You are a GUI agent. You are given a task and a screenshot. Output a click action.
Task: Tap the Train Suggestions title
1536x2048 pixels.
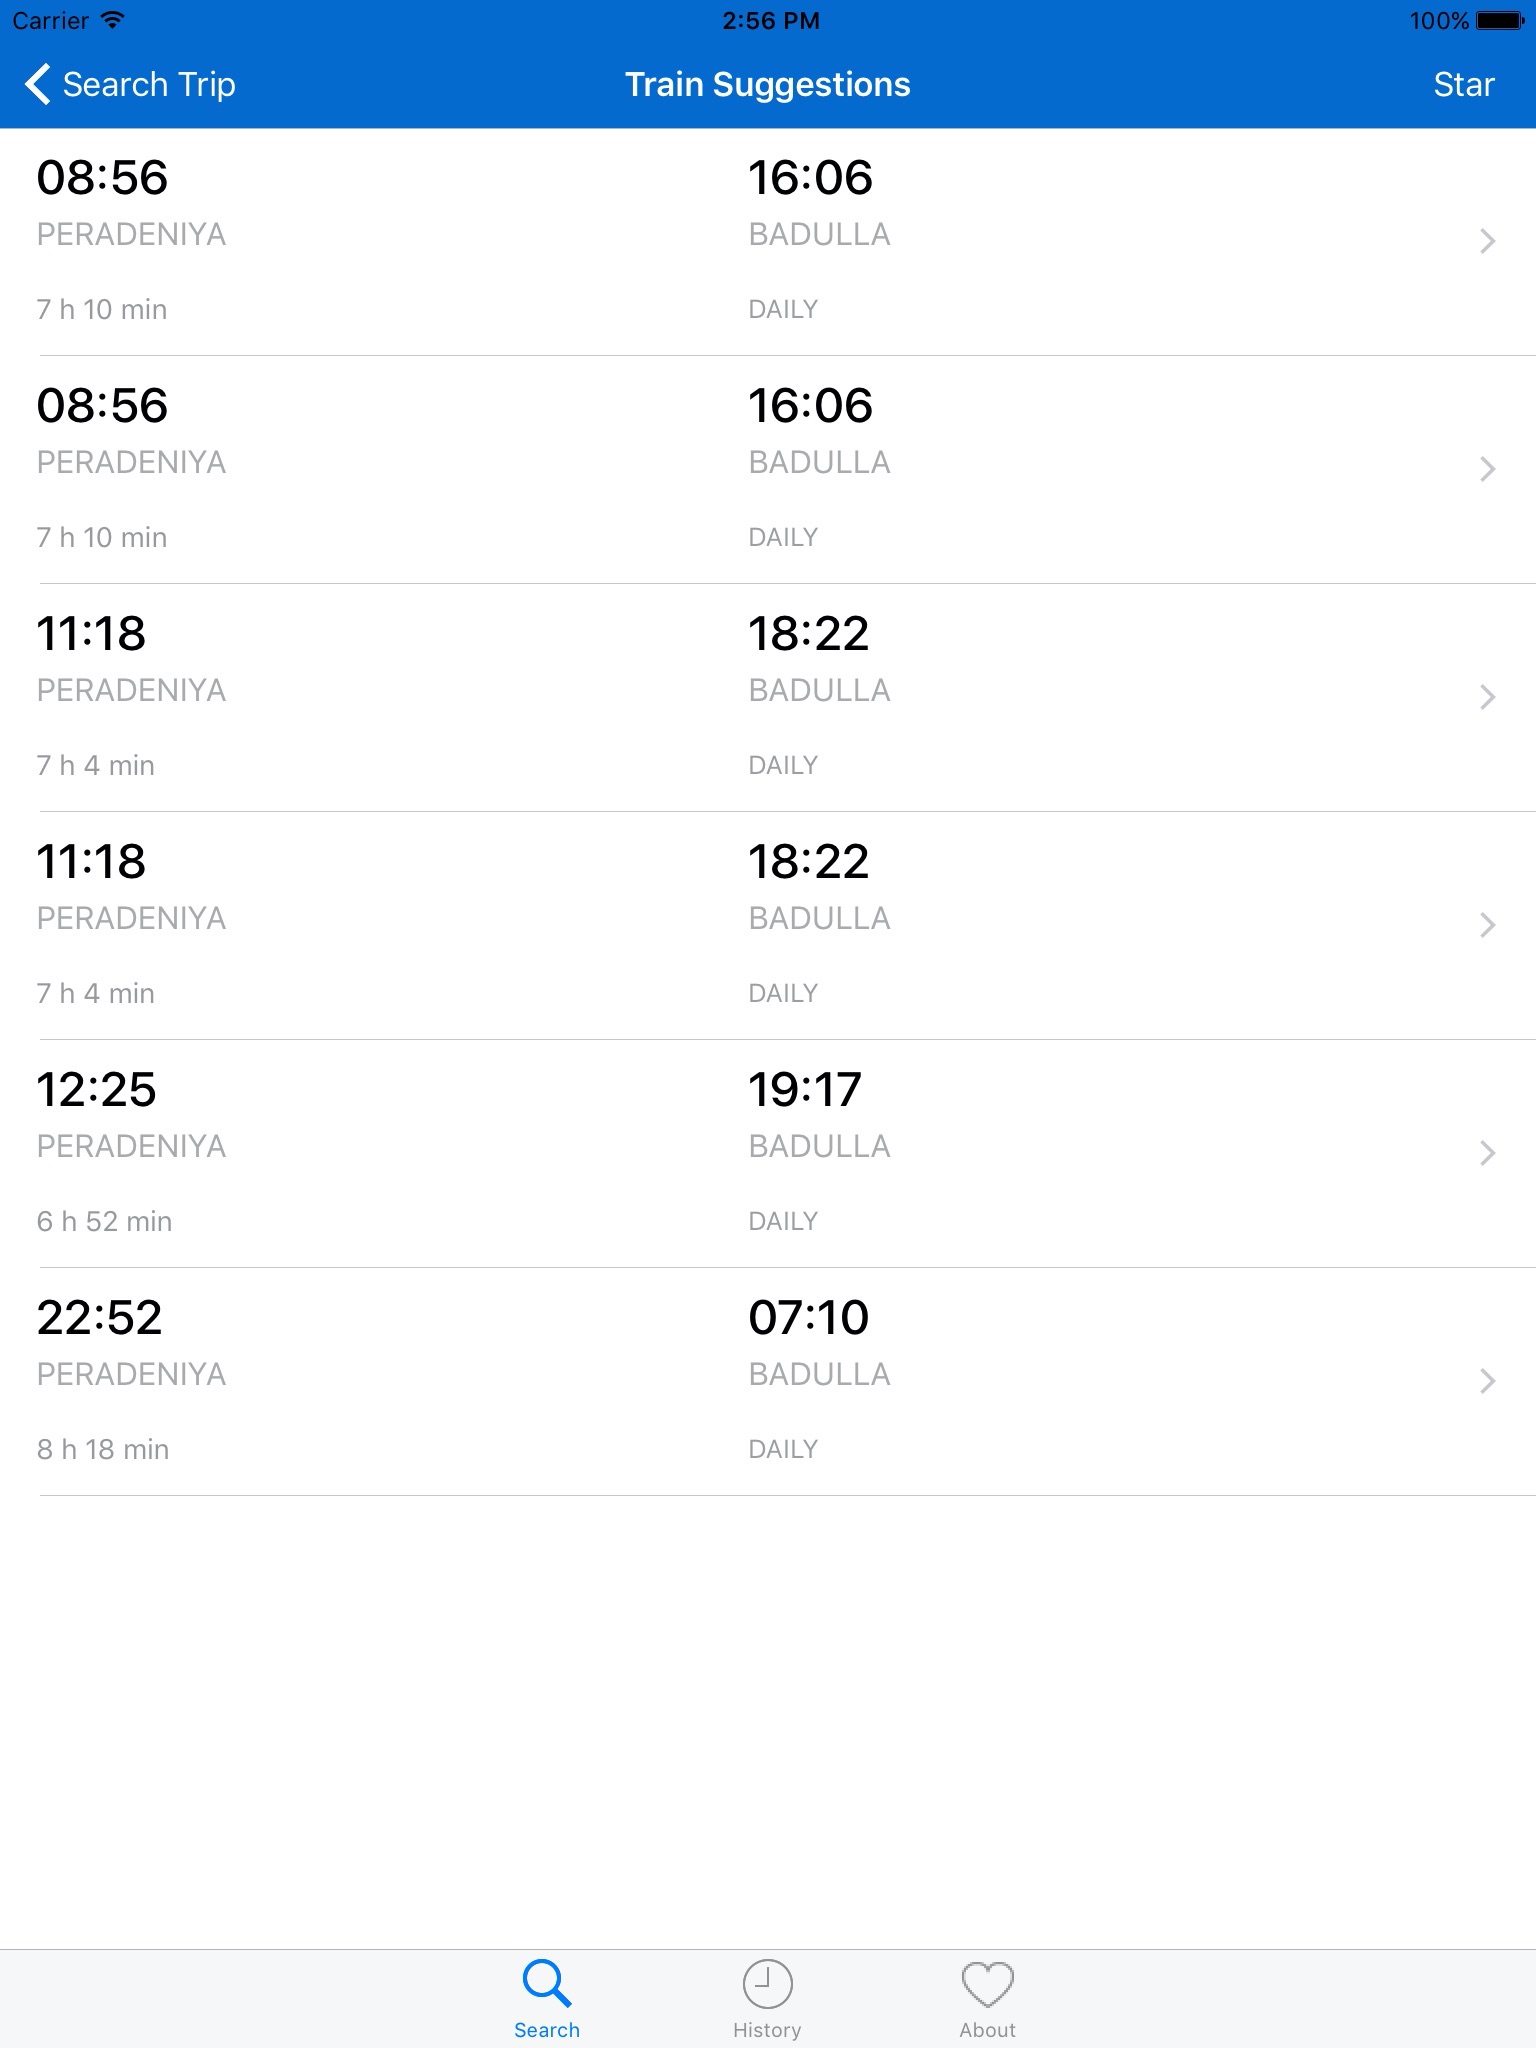[767, 84]
